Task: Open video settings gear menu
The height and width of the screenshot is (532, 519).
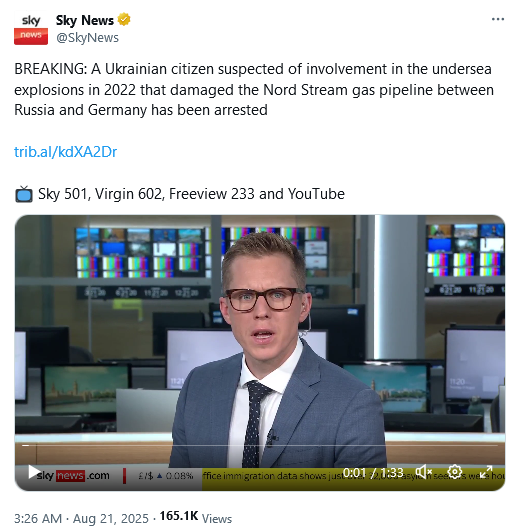Action: pyautogui.click(x=455, y=472)
